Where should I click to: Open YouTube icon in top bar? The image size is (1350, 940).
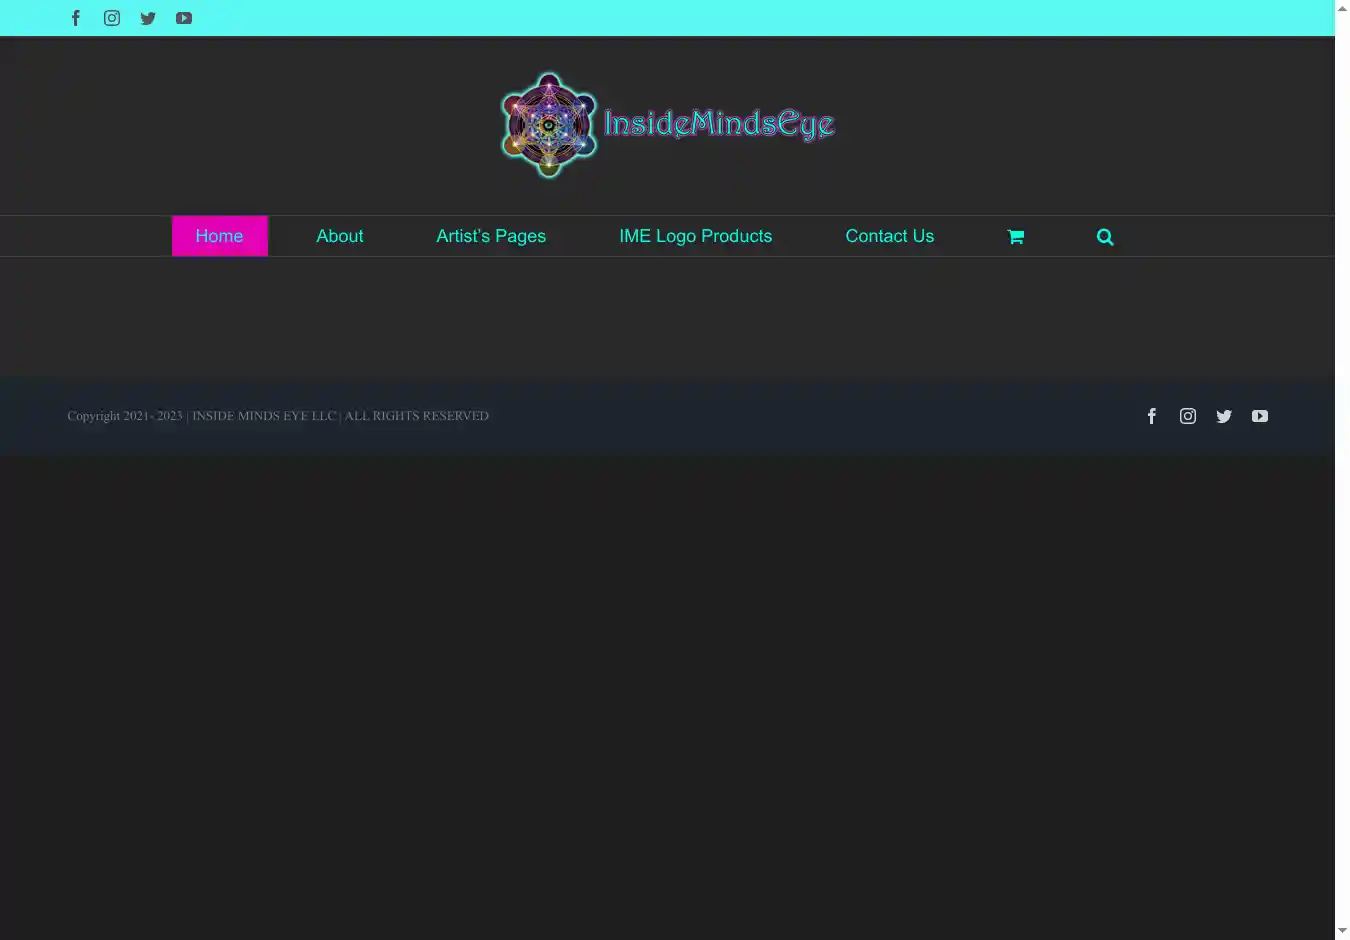click(x=184, y=18)
